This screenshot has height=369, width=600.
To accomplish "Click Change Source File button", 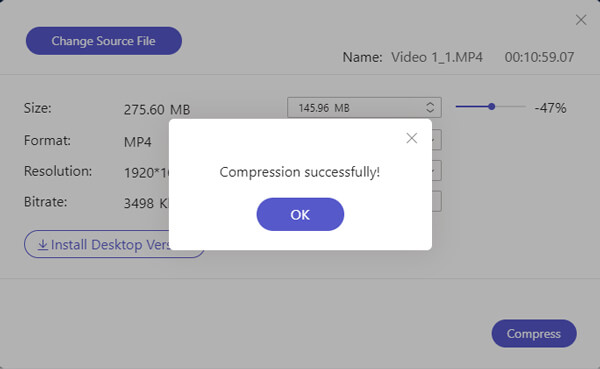I will [104, 41].
